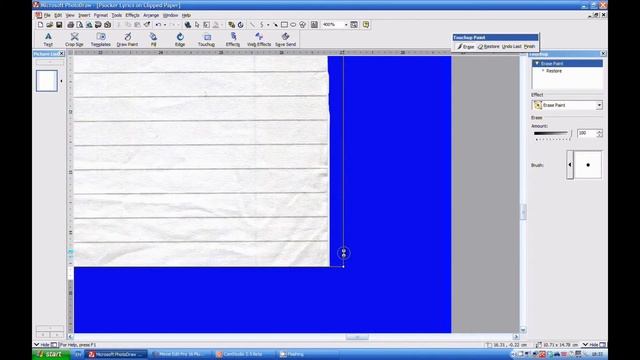The width and height of the screenshot is (640, 360).
Task: Select Restore in the touchup list
Action: click(x=554, y=71)
